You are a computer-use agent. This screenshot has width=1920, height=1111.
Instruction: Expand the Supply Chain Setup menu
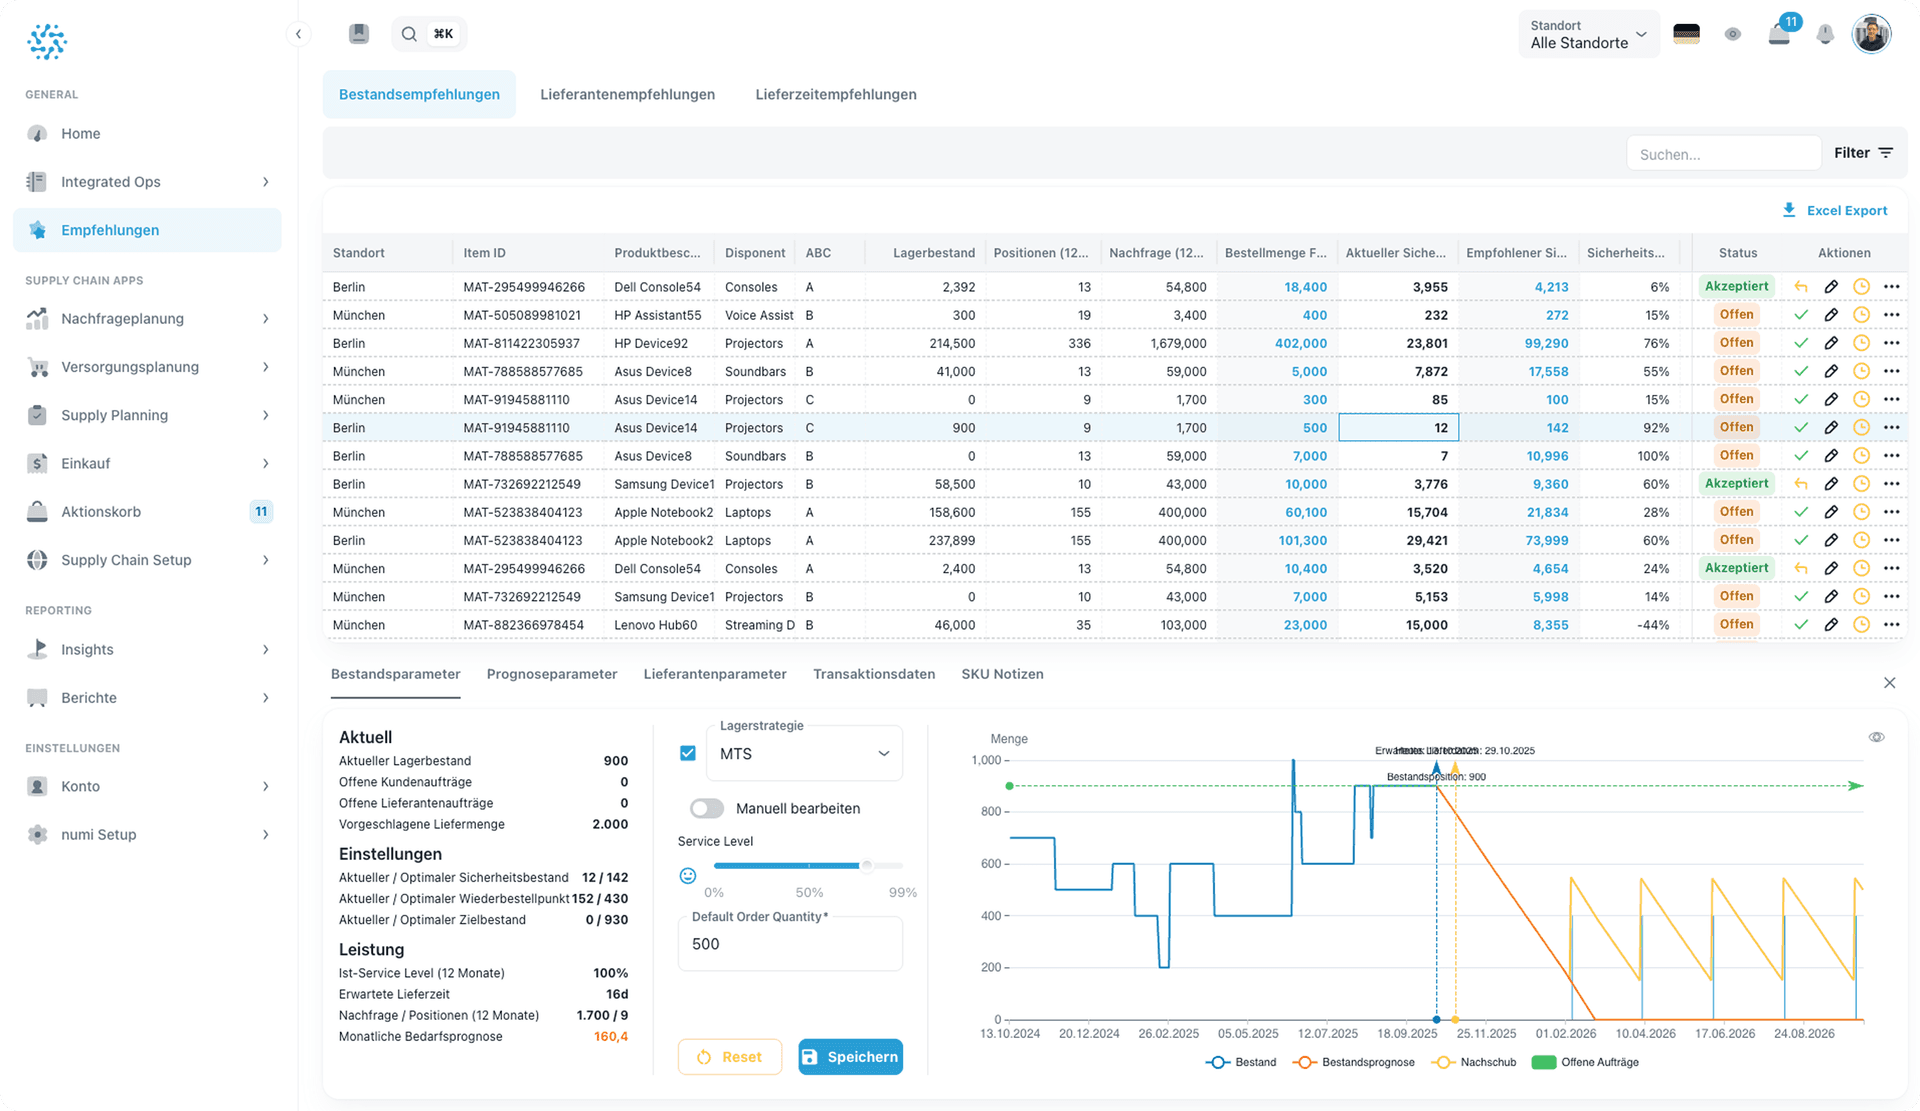coord(126,560)
